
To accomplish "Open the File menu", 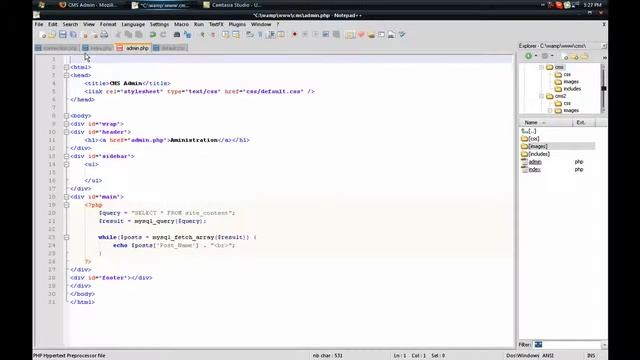I will (39, 24).
